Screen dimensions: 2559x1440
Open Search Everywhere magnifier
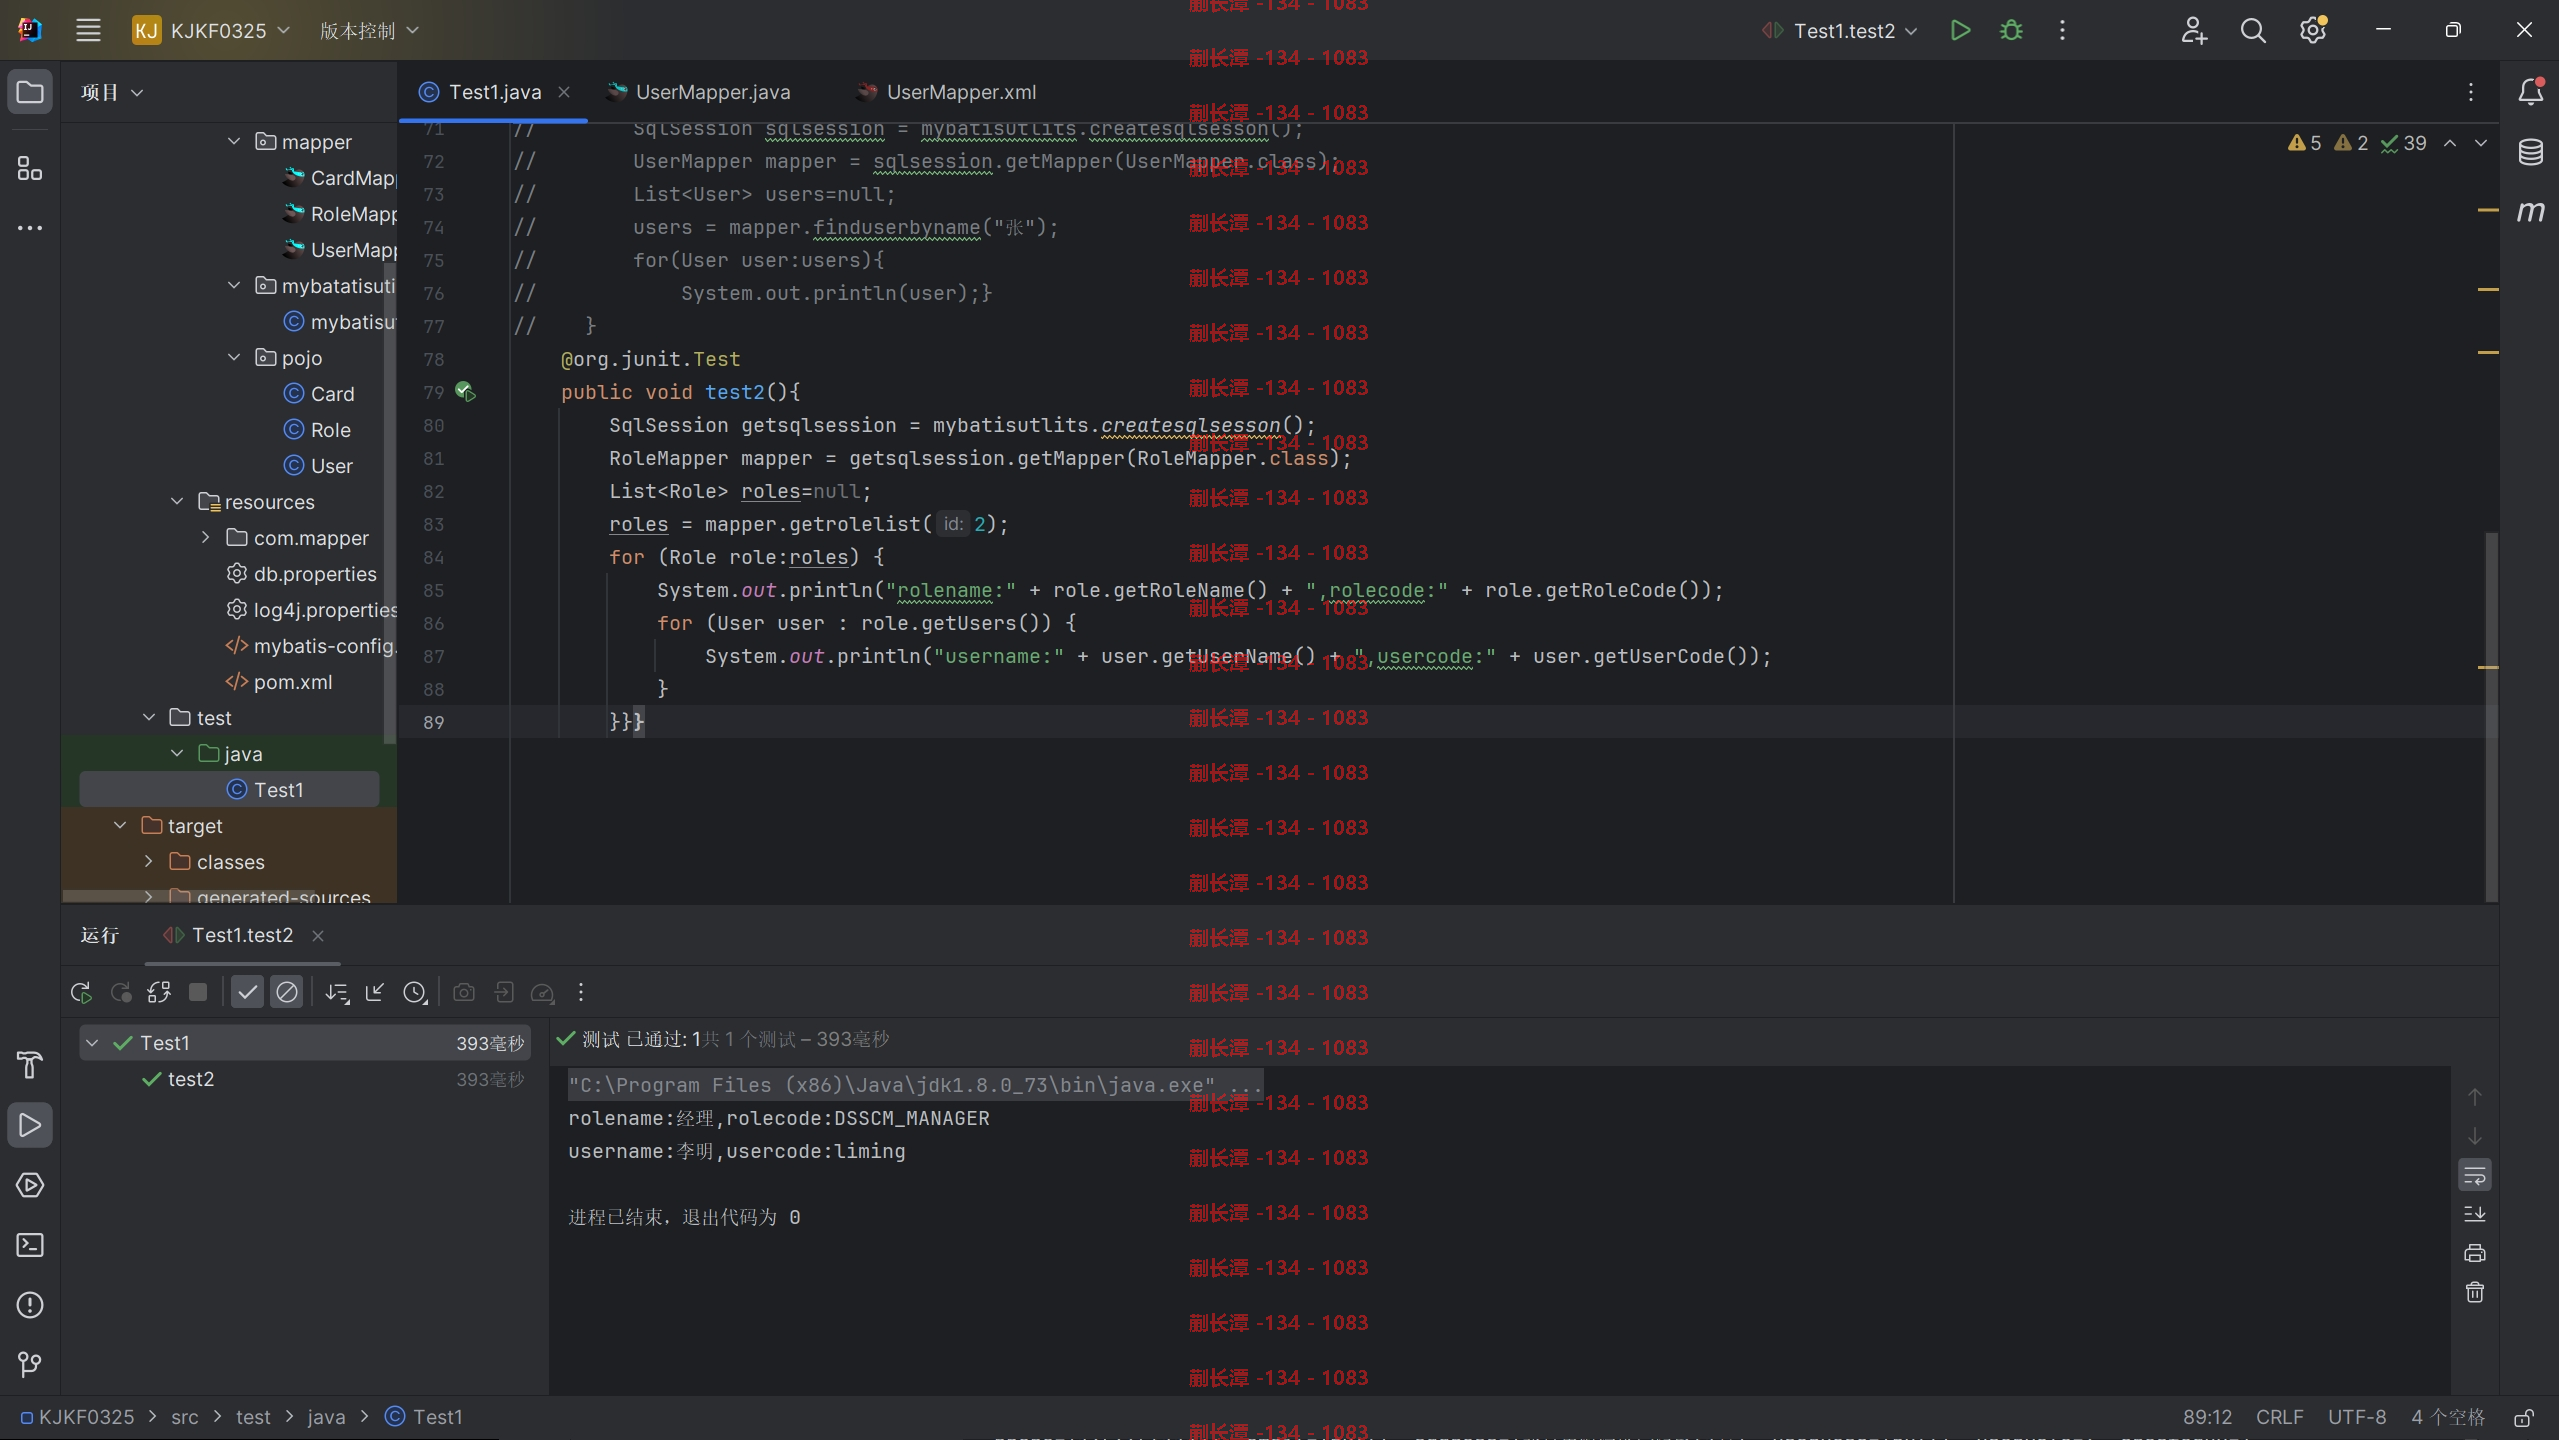click(2253, 30)
